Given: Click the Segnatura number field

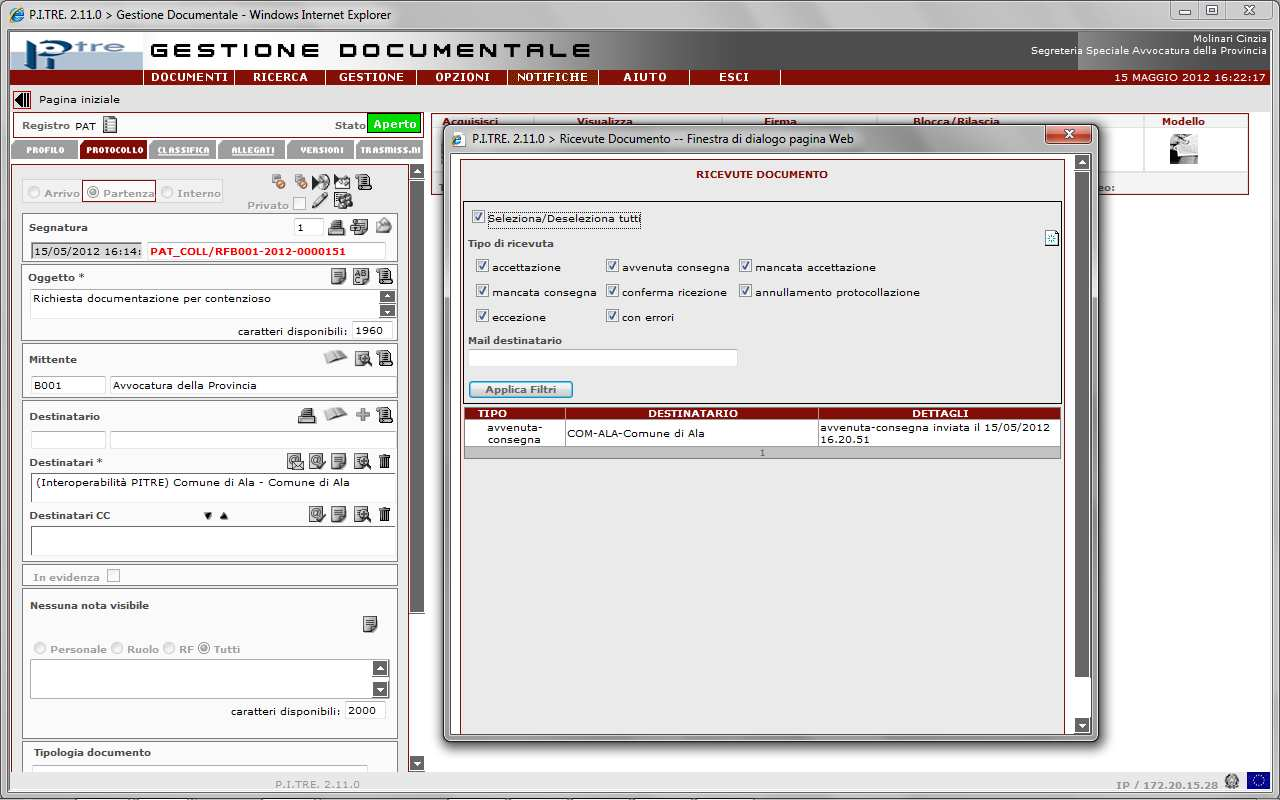Looking at the screenshot, I should coord(309,227).
